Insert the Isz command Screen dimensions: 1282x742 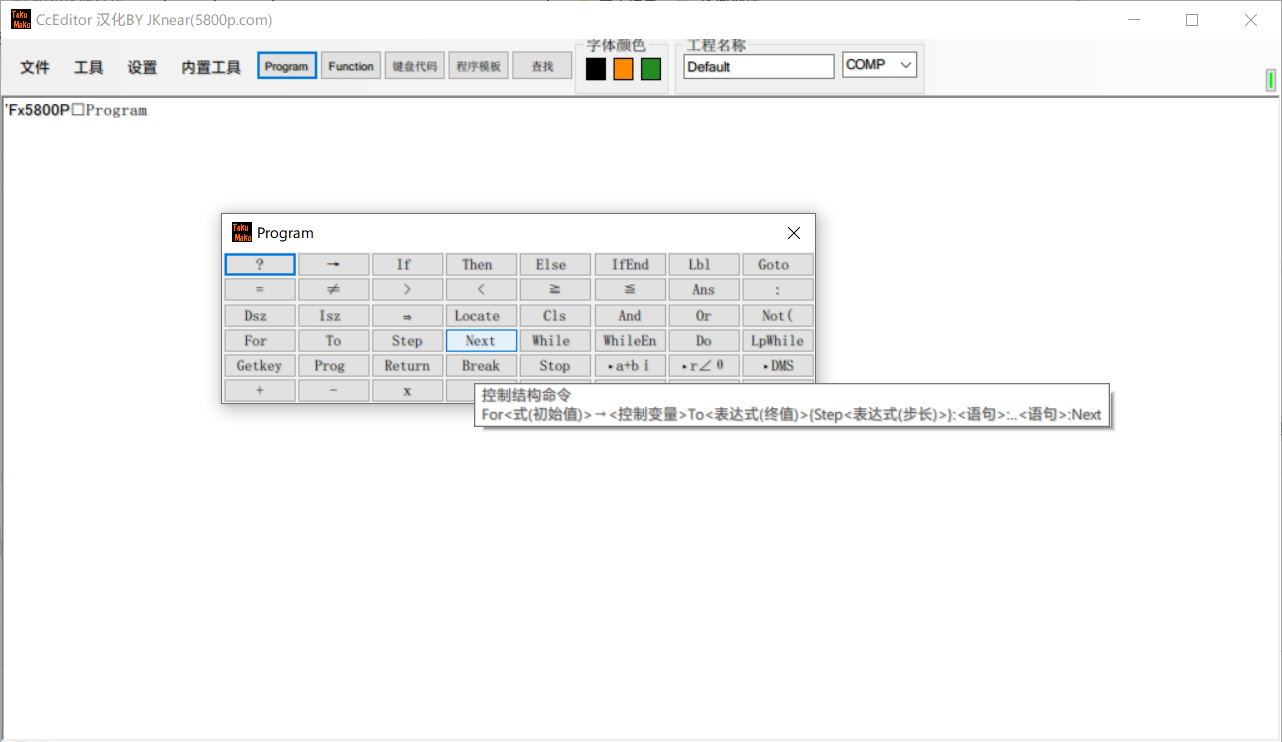[334, 316]
